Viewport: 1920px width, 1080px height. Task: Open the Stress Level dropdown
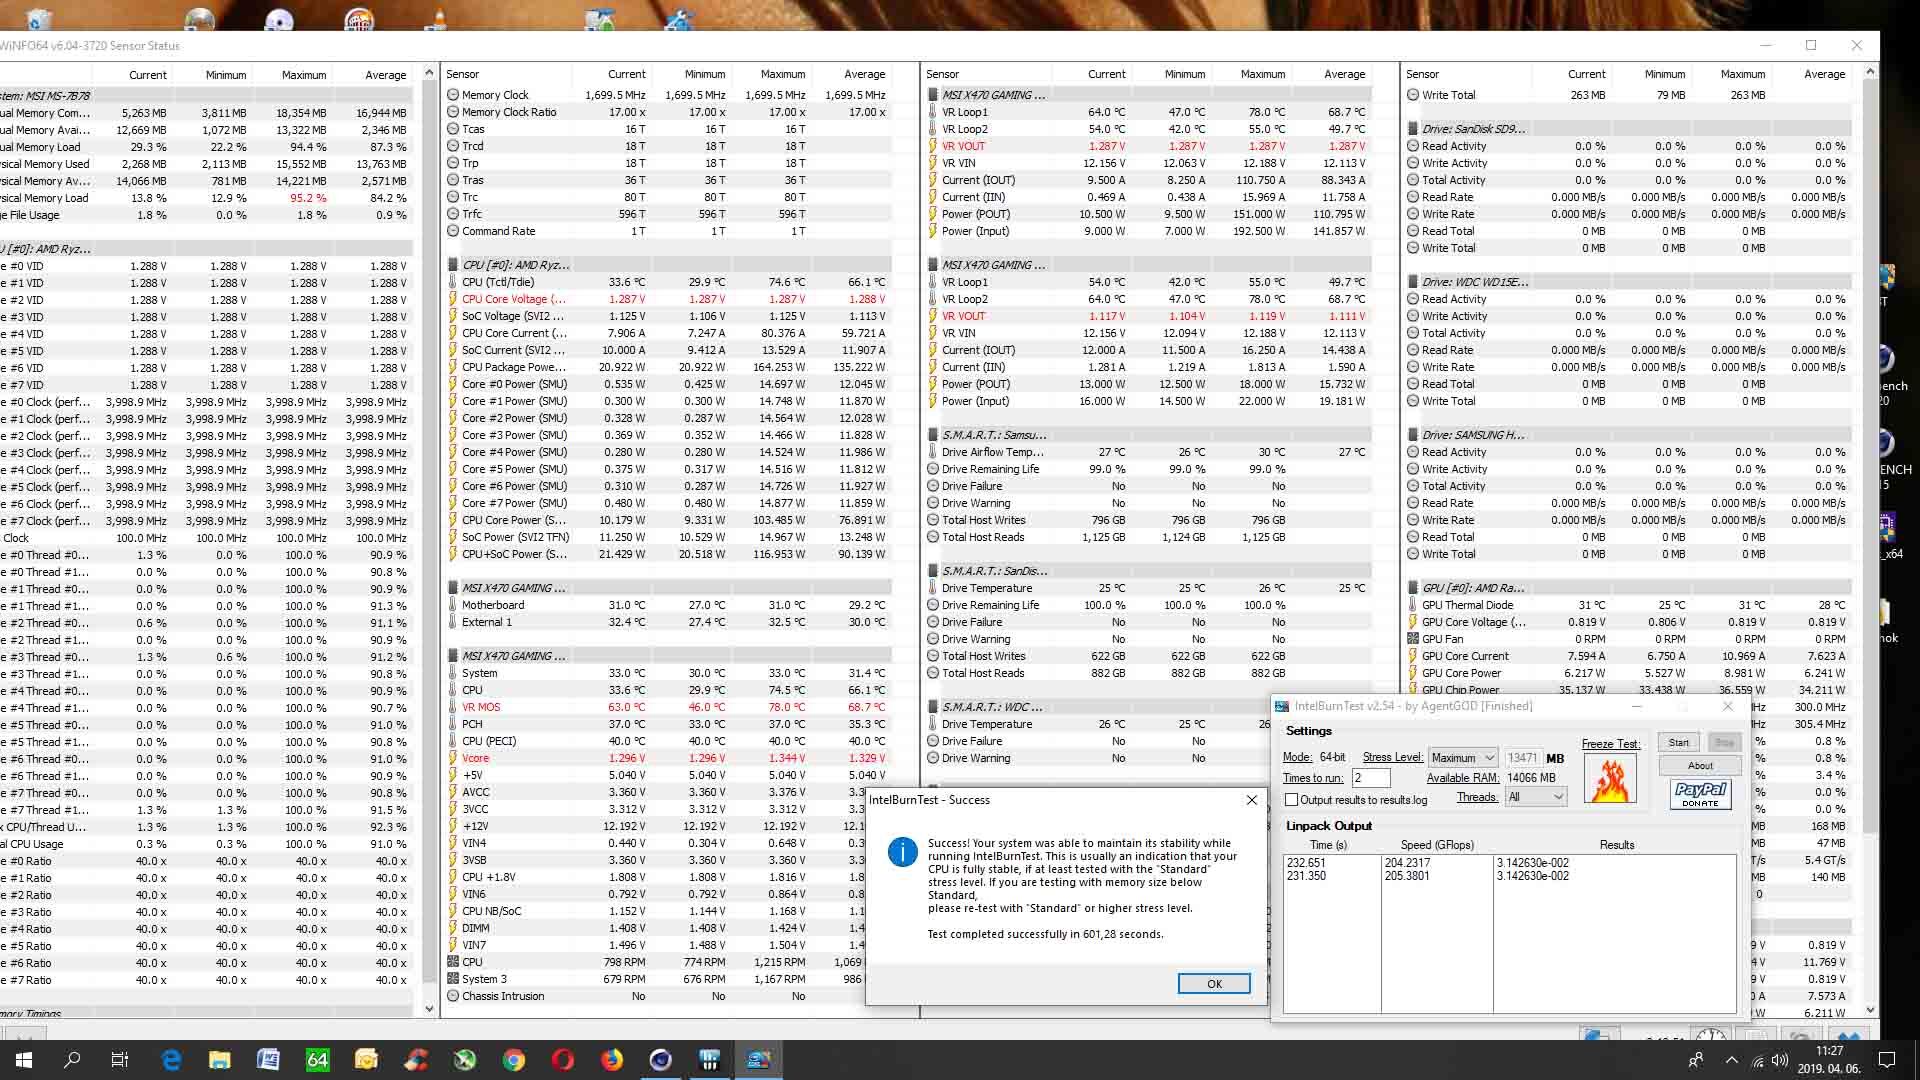coord(1463,758)
